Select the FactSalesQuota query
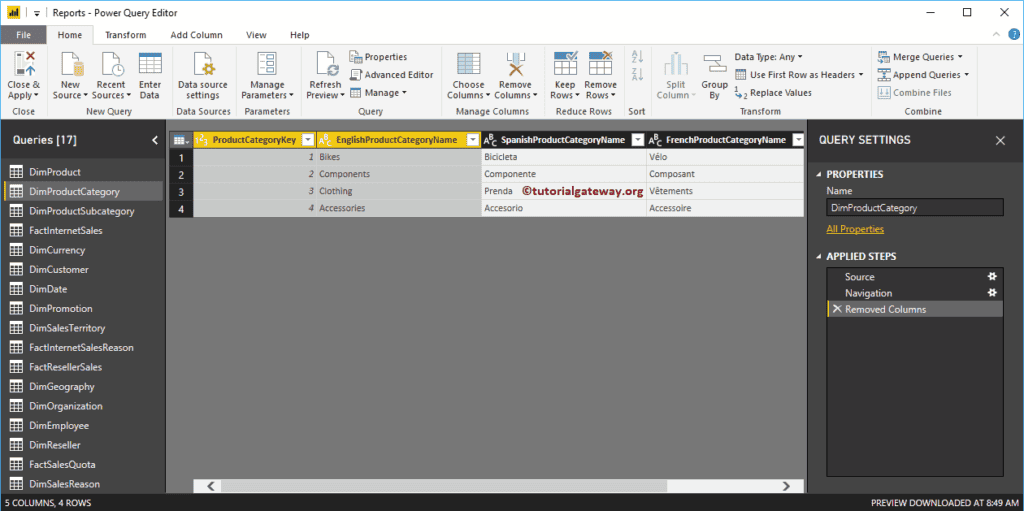The image size is (1024, 511). 82,465
